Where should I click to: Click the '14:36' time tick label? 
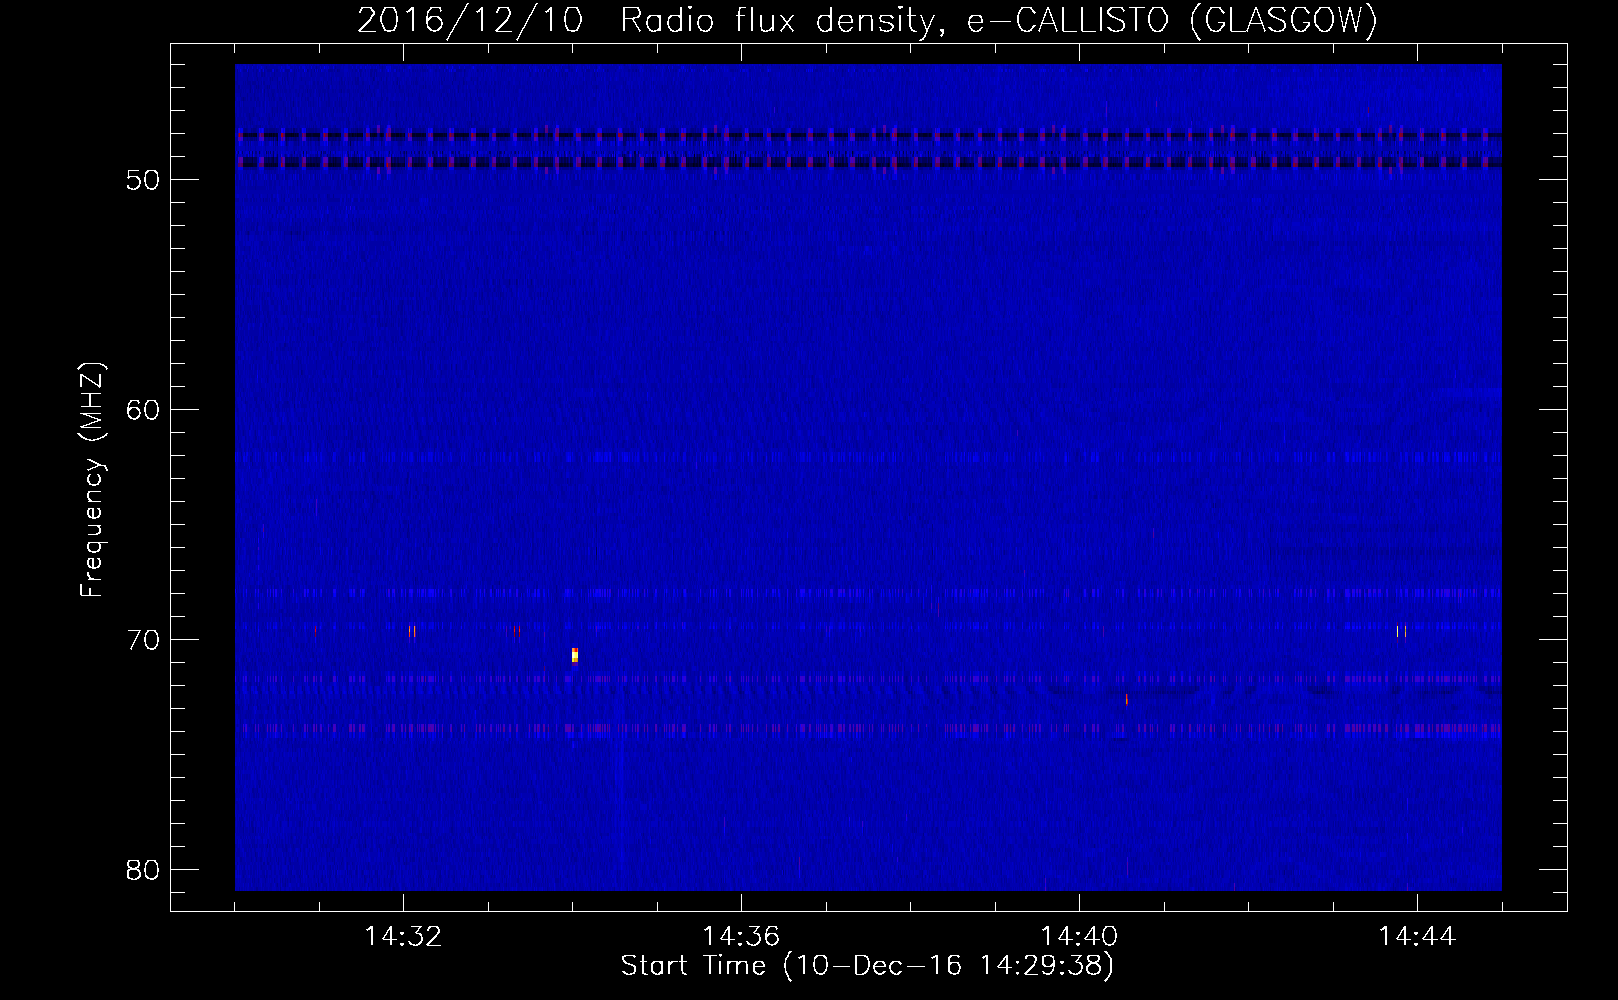click(741, 937)
